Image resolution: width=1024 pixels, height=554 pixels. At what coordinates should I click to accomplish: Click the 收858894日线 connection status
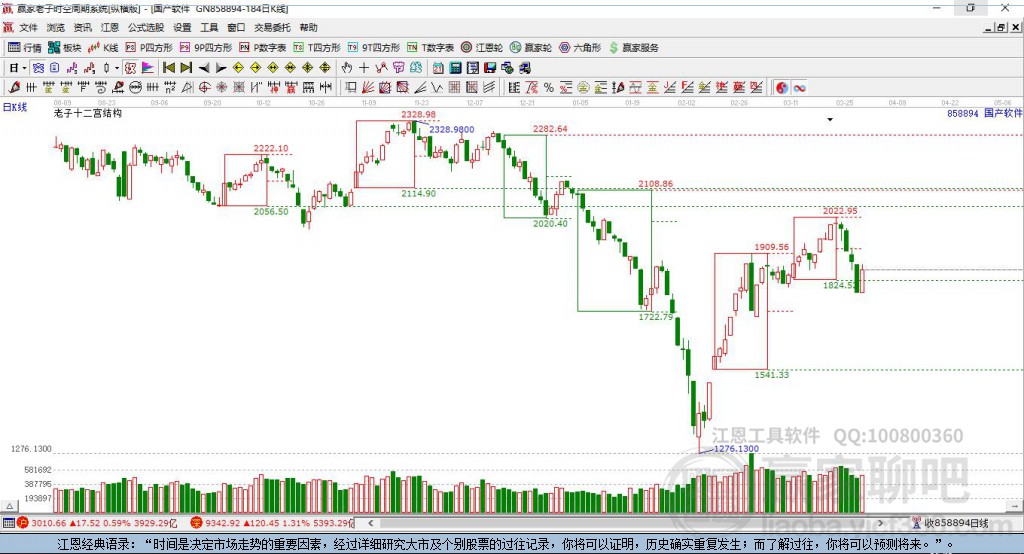click(950, 523)
